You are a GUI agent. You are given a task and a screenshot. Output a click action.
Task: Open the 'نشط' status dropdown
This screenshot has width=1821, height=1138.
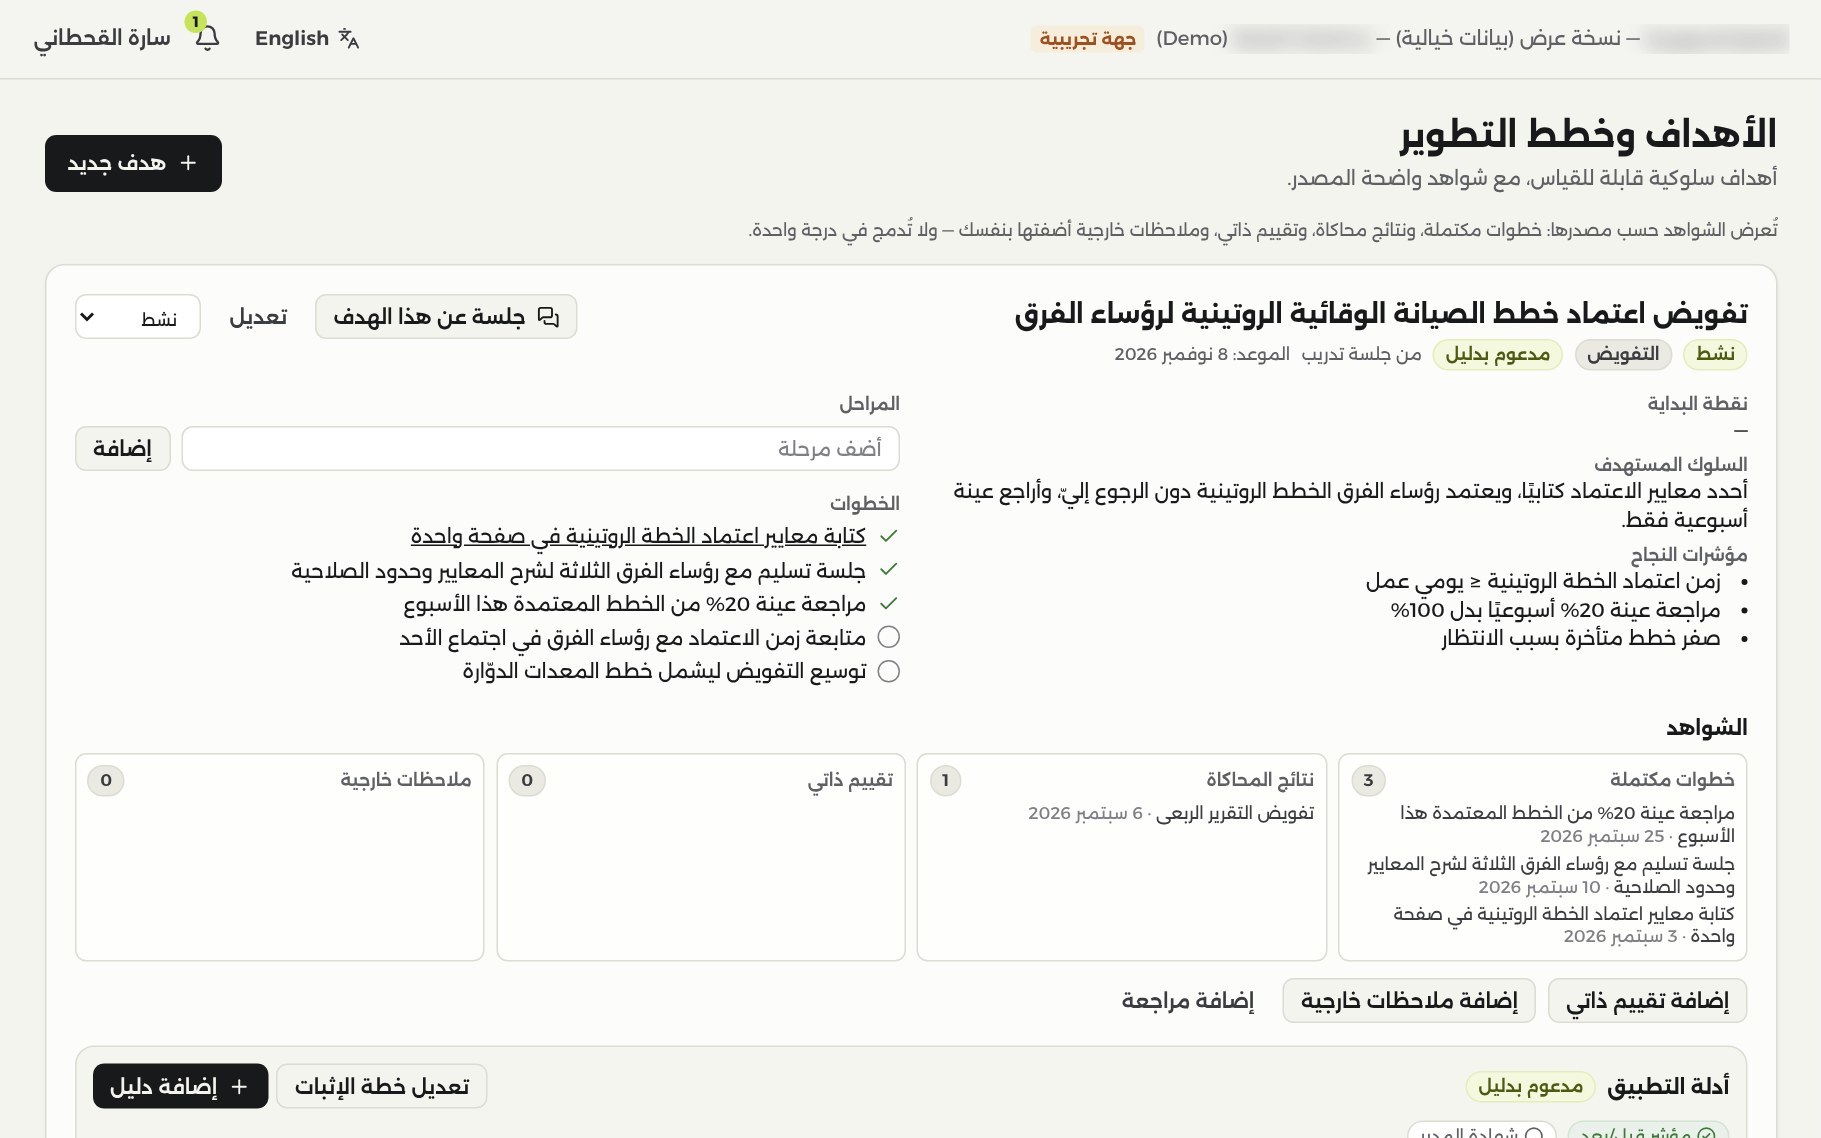(138, 317)
